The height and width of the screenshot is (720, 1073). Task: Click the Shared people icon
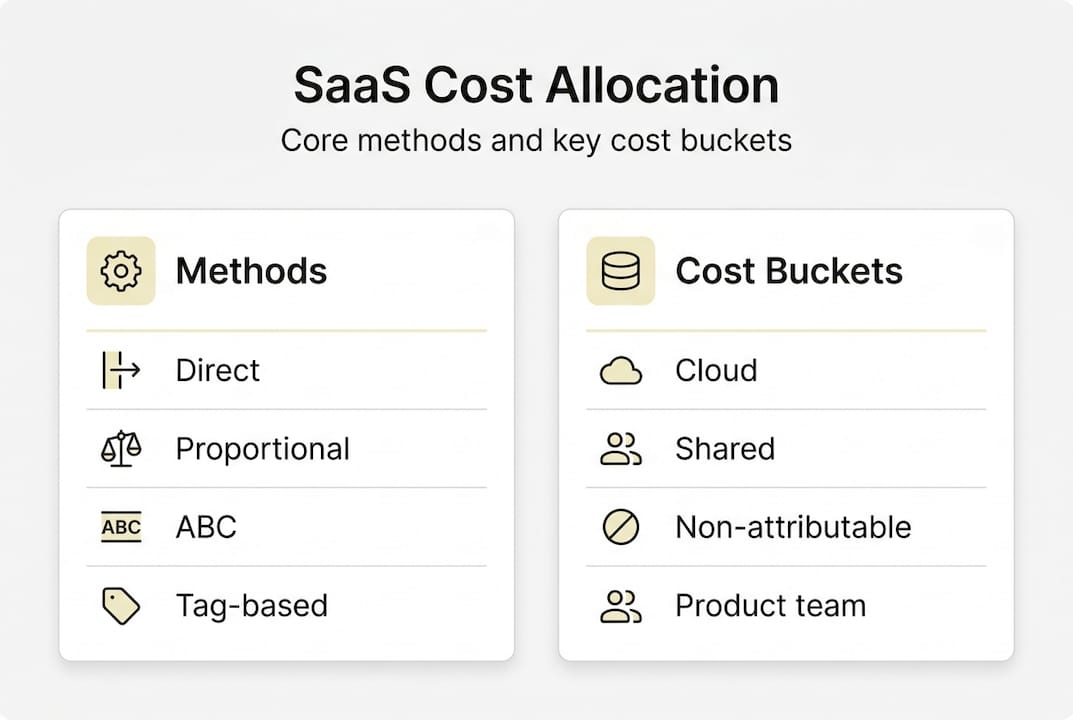[x=621, y=449]
